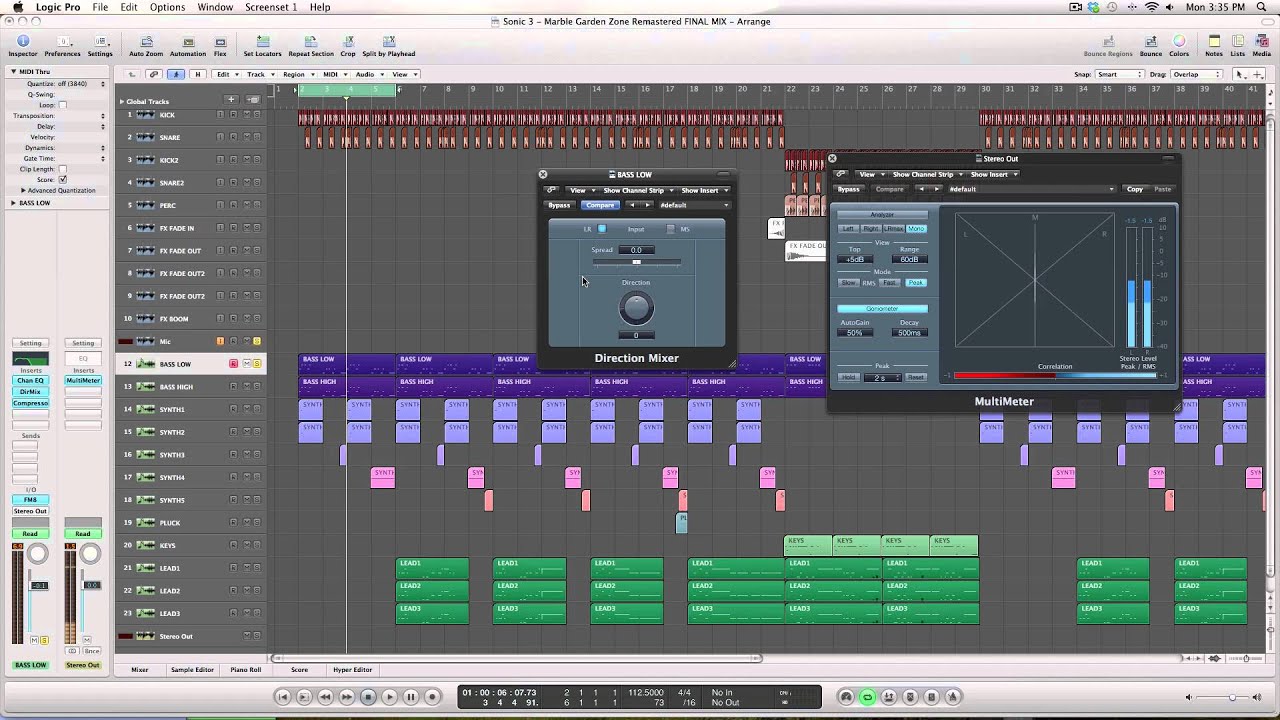This screenshot has width=1280, height=720.
Task: Solo the SNARE track
Action: (x=257, y=137)
